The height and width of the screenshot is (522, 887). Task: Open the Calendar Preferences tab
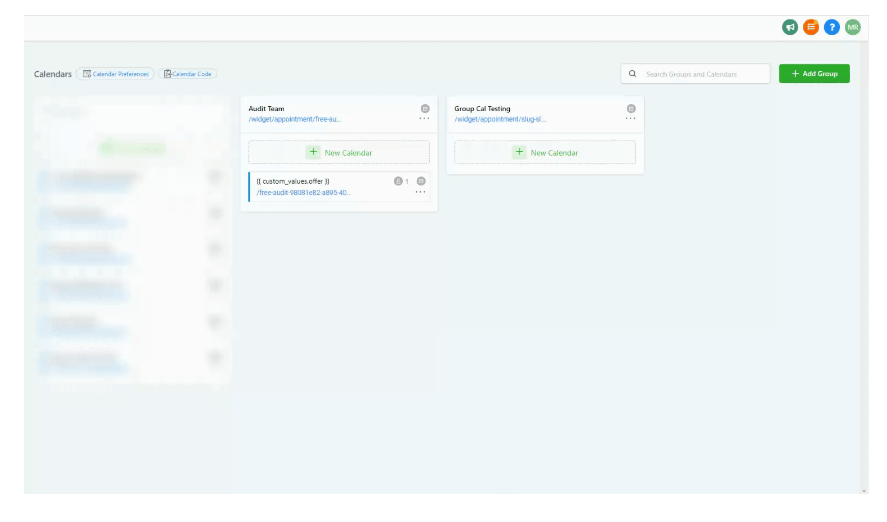click(x=115, y=74)
